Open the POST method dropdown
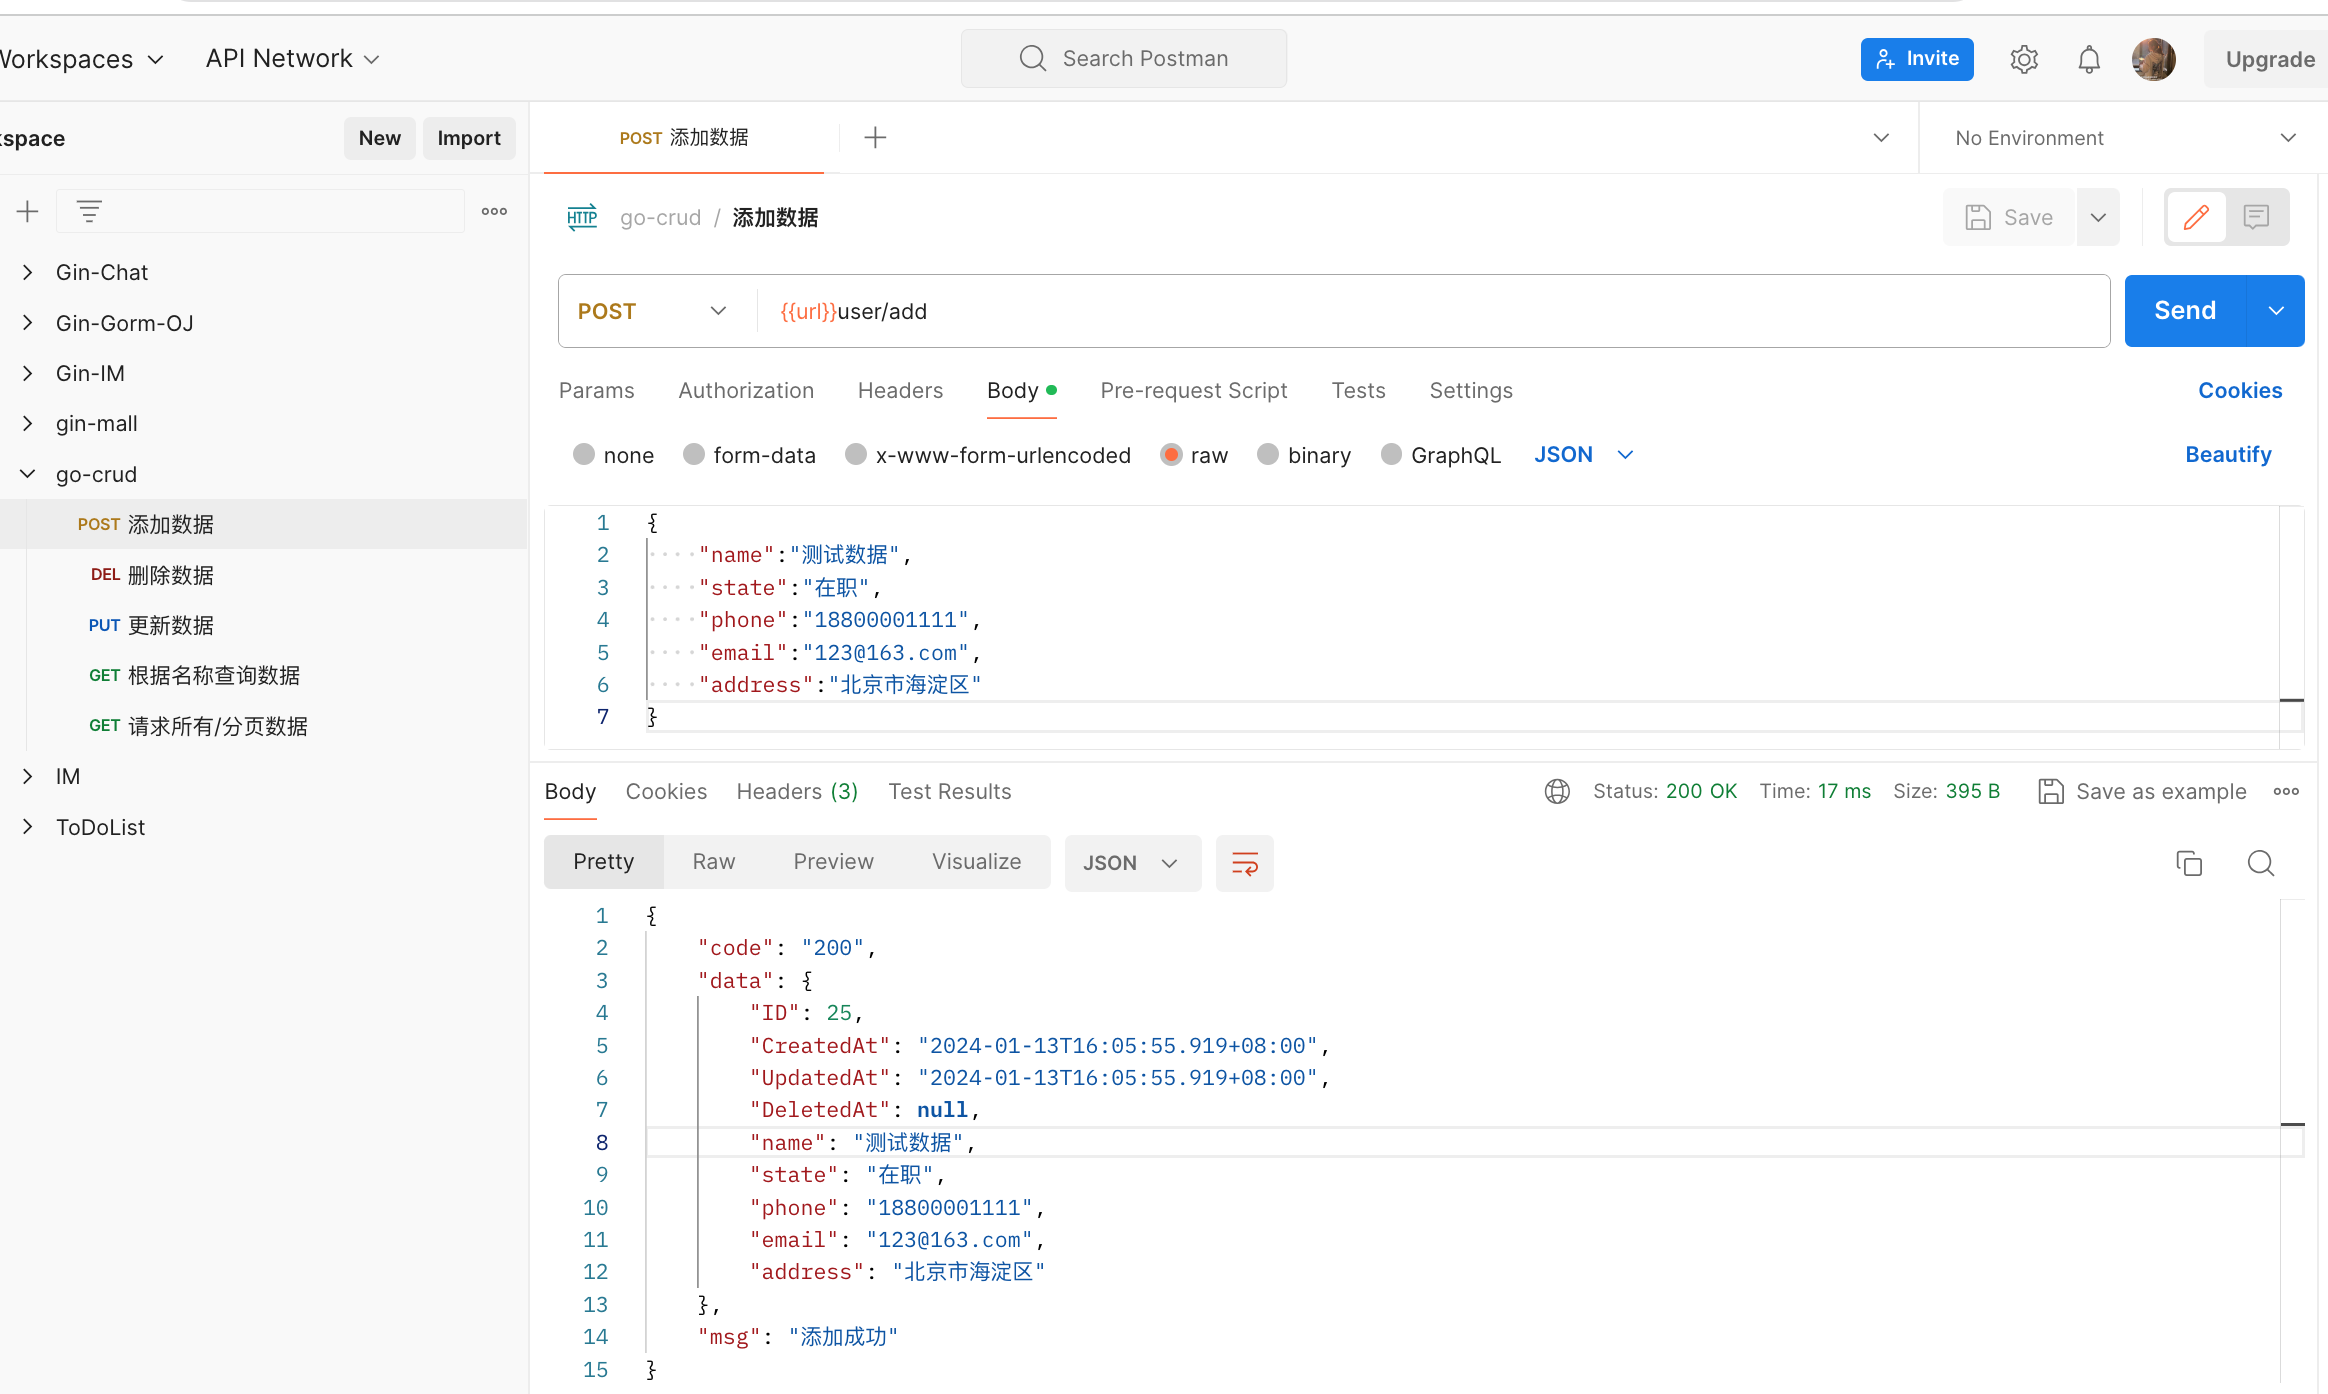 pos(652,311)
